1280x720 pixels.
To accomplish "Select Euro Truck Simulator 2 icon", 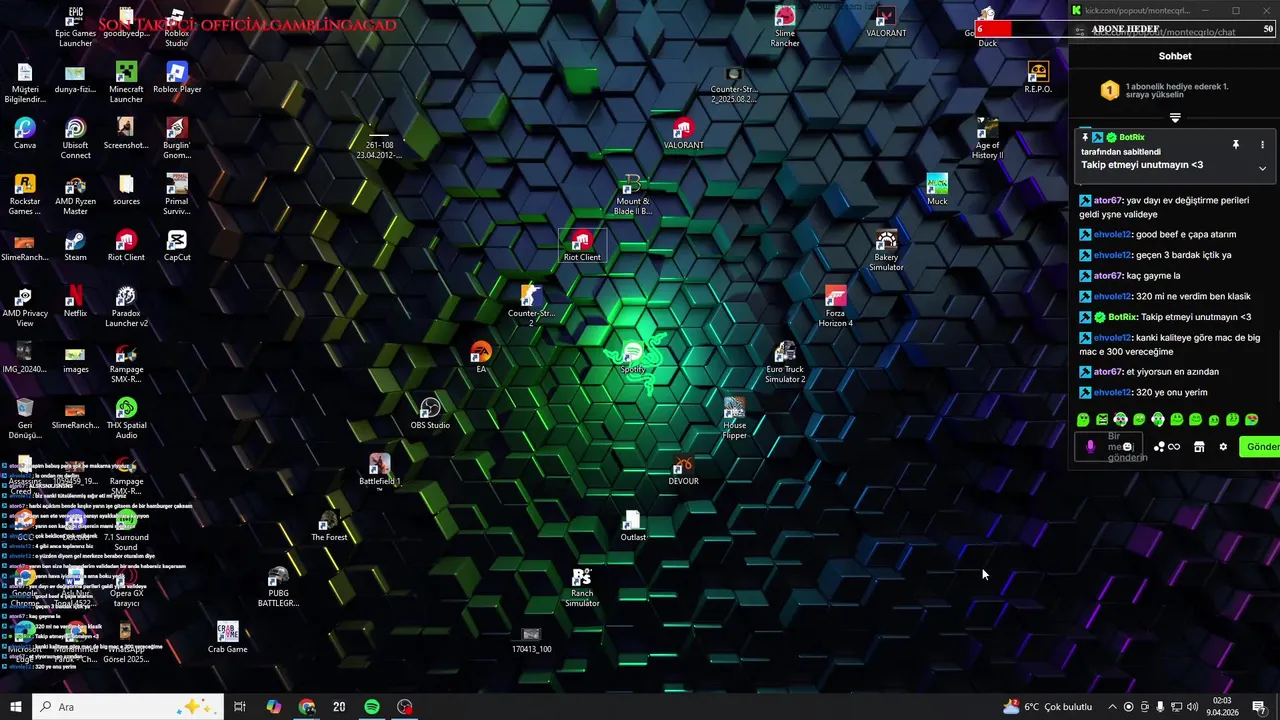I will tap(785, 363).
